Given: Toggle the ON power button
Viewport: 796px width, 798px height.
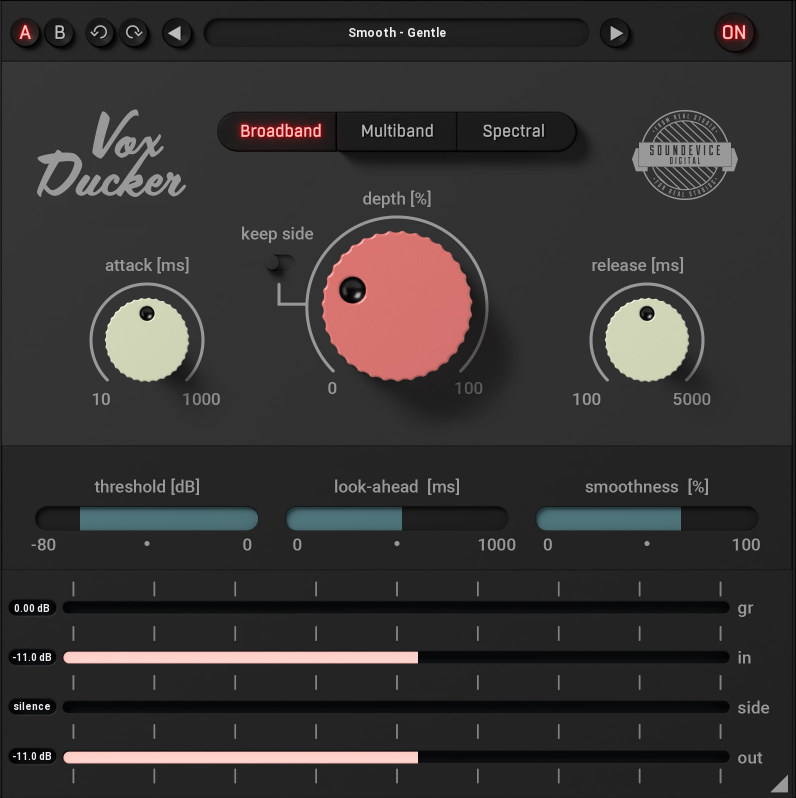Looking at the screenshot, I should coord(734,33).
